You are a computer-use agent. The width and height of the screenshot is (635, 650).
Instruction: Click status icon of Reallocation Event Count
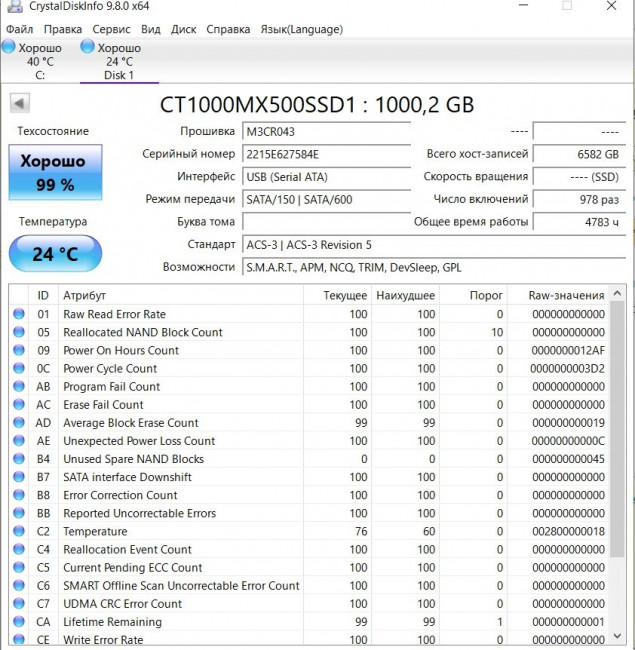[x=19, y=549]
